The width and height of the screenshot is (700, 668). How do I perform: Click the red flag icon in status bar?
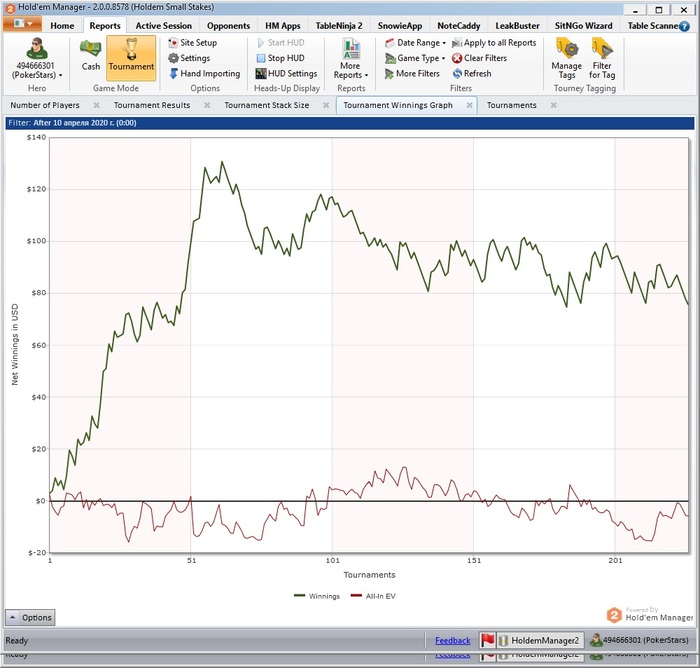click(x=488, y=640)
